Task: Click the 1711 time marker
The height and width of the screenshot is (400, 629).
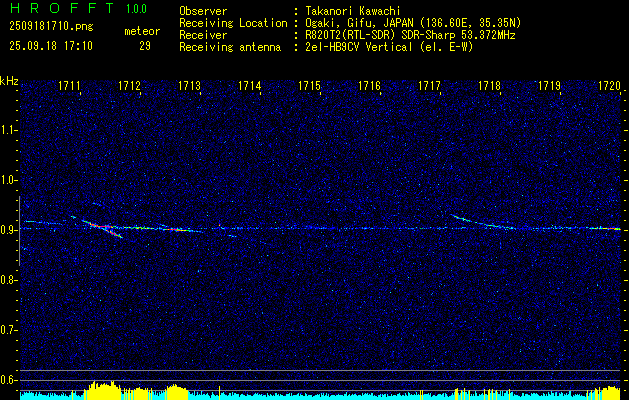Action: tap(70, 87)
